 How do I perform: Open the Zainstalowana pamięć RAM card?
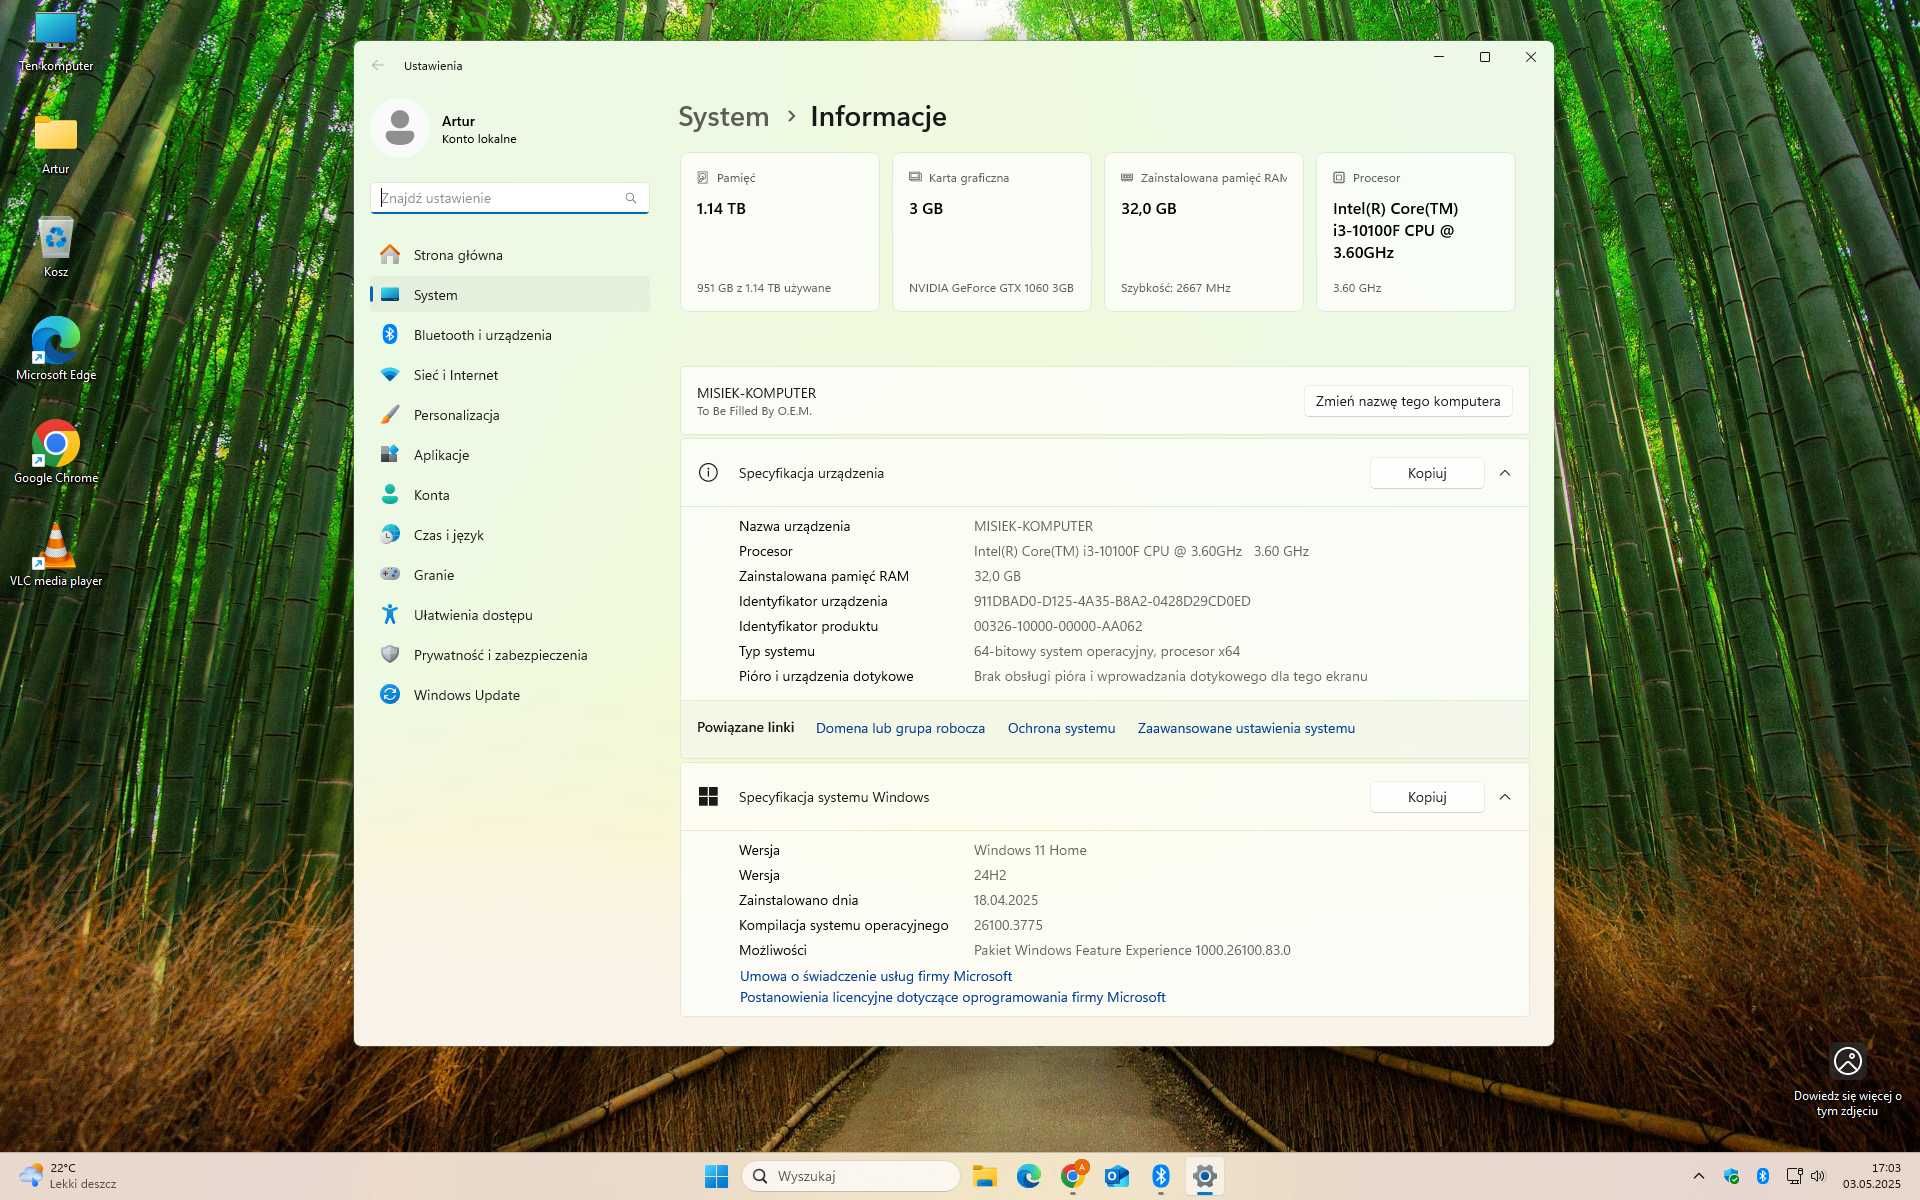(x=1203, y=232)
